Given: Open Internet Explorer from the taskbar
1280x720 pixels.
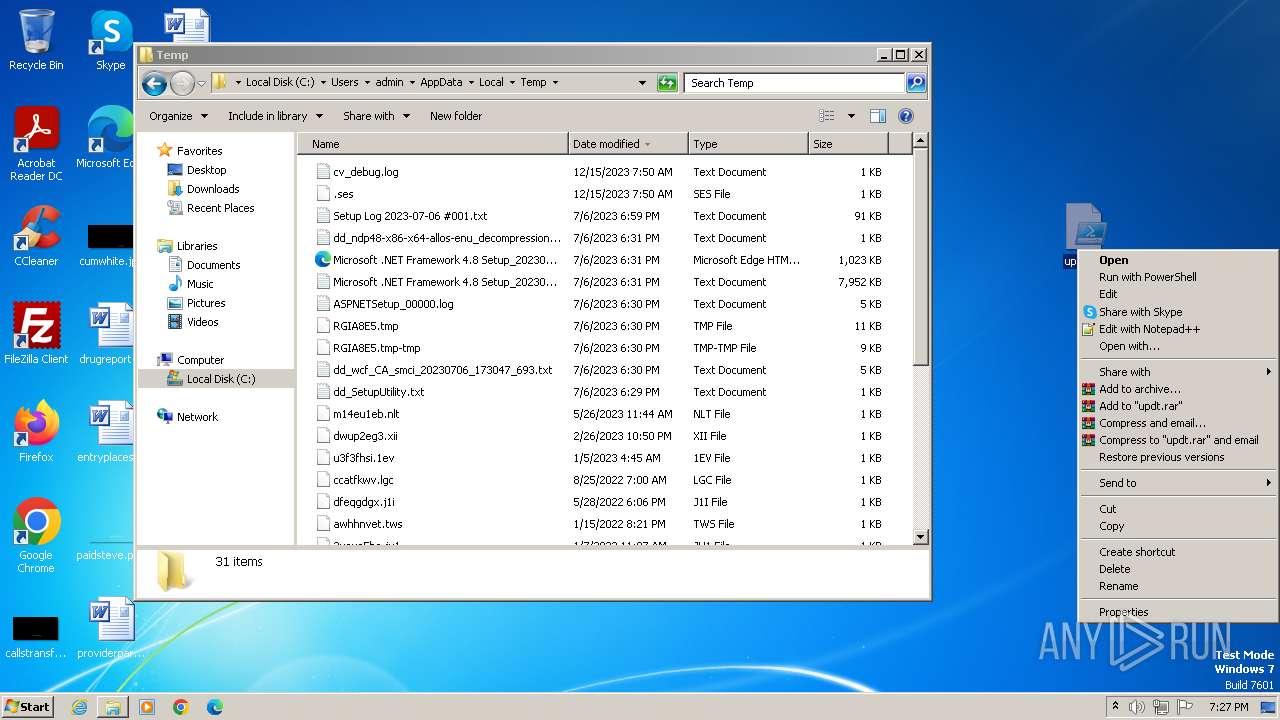Looking at the screenshot, I should pos(79,707).
